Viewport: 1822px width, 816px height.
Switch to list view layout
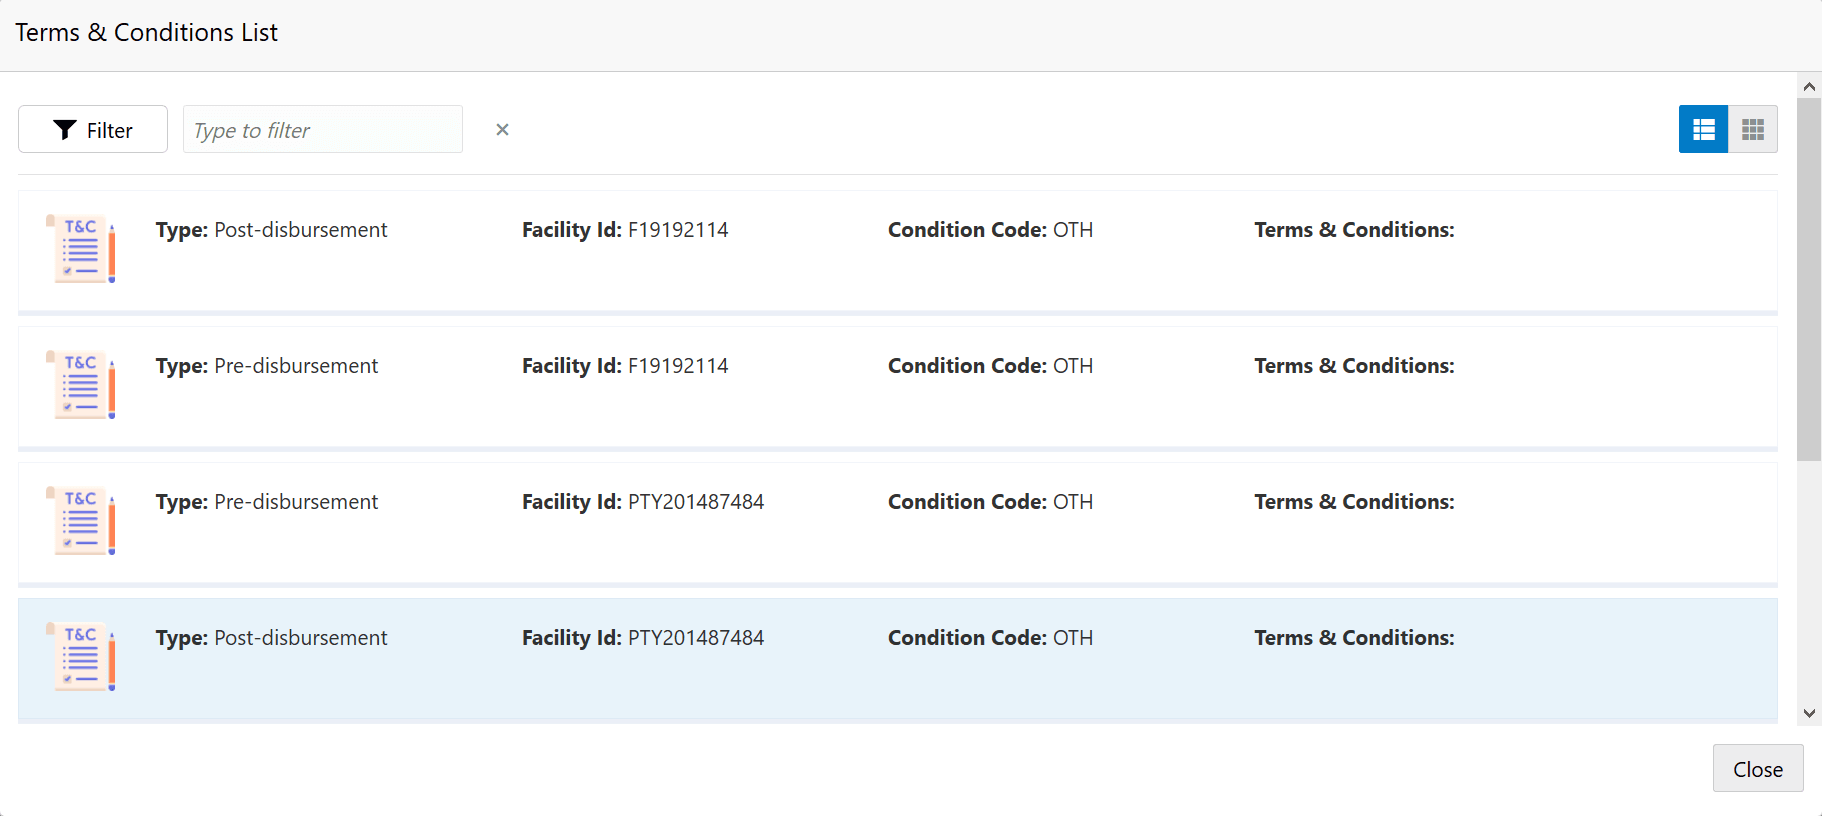1703,129
